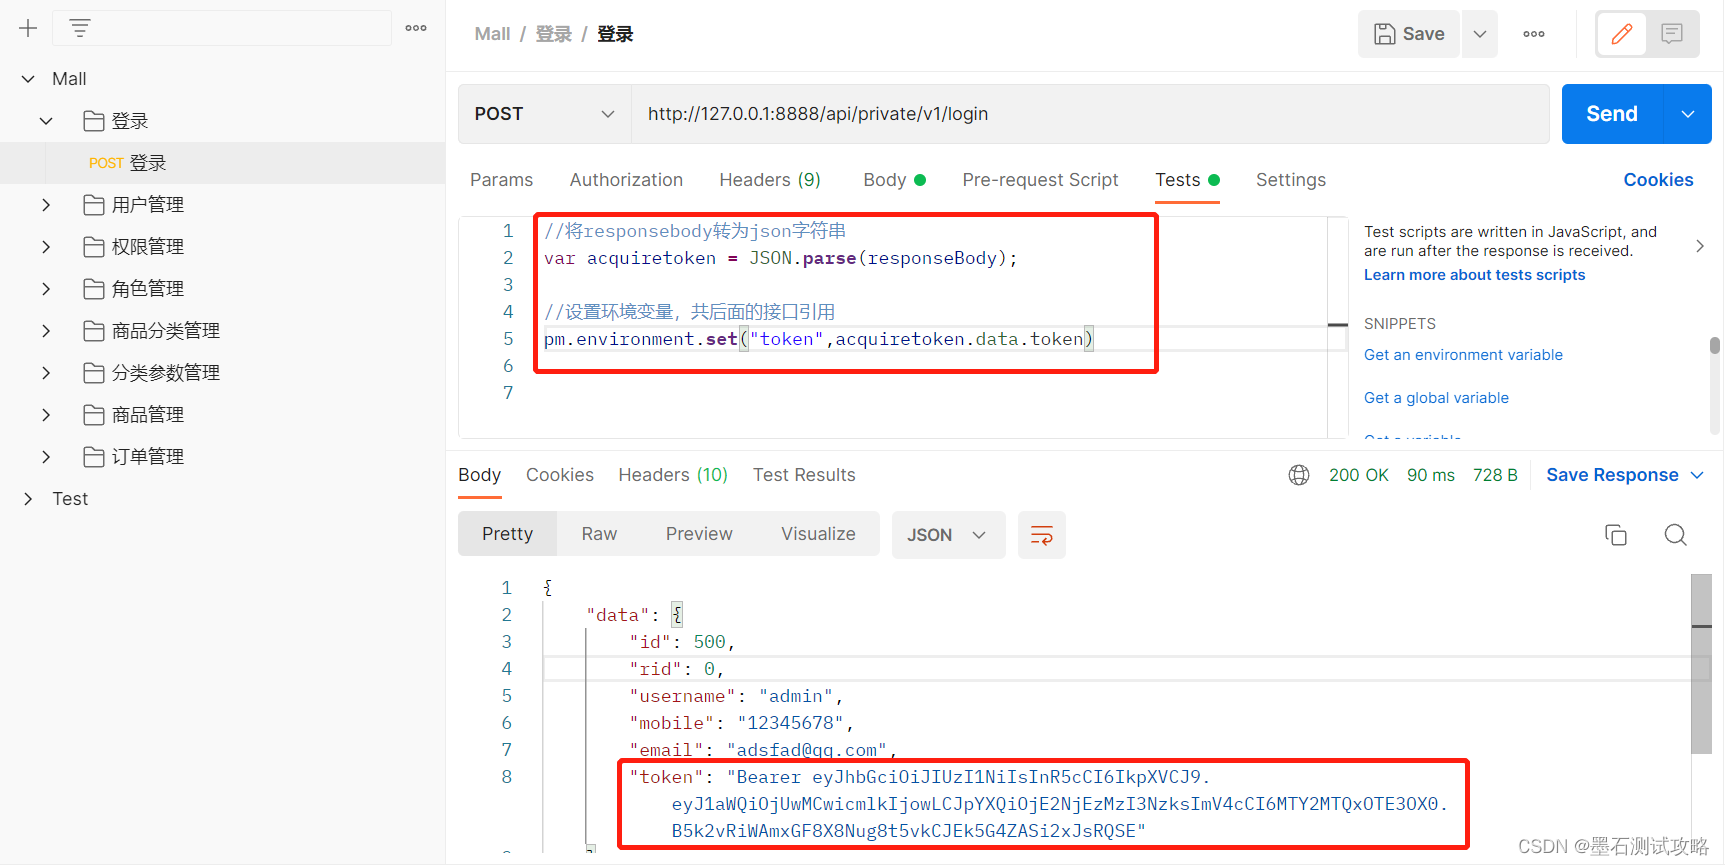Expand the 用户管理 folder
This screenshot has height=865, width=1725.
point(46,205)
